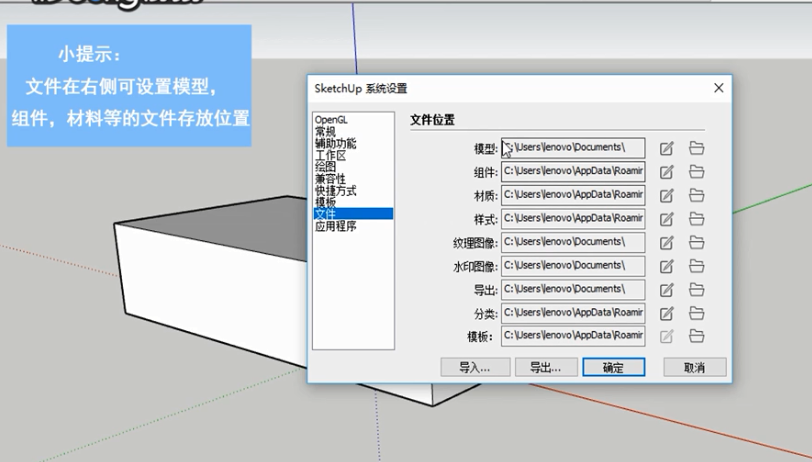The width and height of the screenshot is (812, 462).
Task: Click the 分类 path input field
Action: (x=573, y=313)
